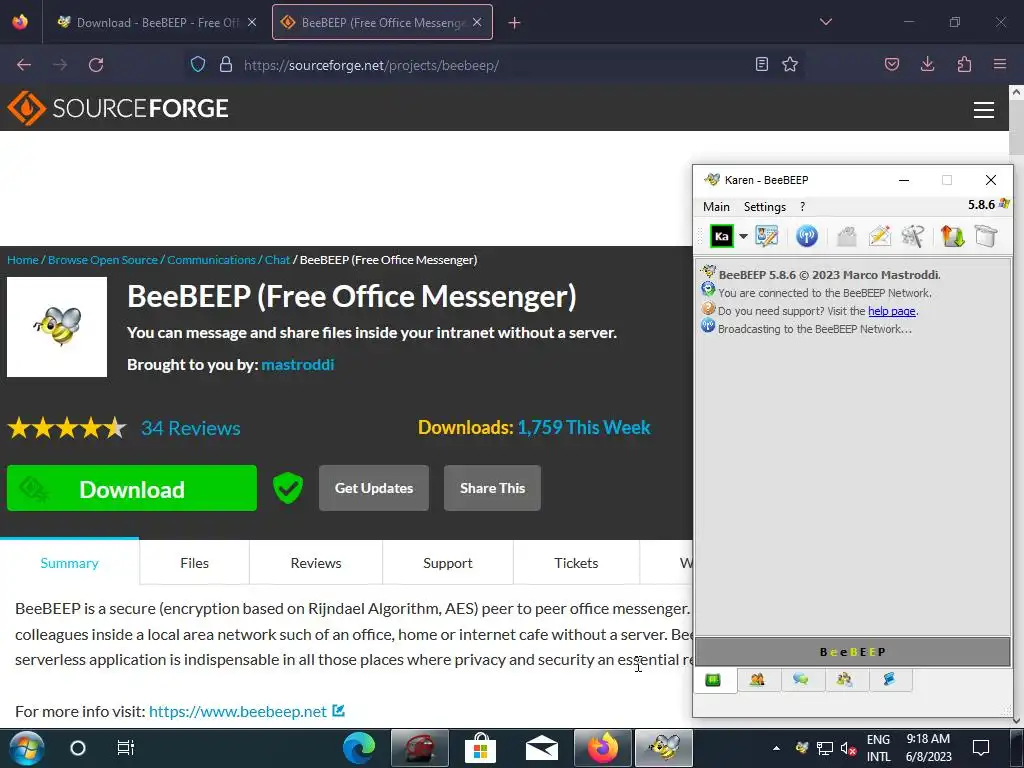Open the status dropdown arrow next to Ka avatar
This screenshot has height=768, width=1024.
743,236
